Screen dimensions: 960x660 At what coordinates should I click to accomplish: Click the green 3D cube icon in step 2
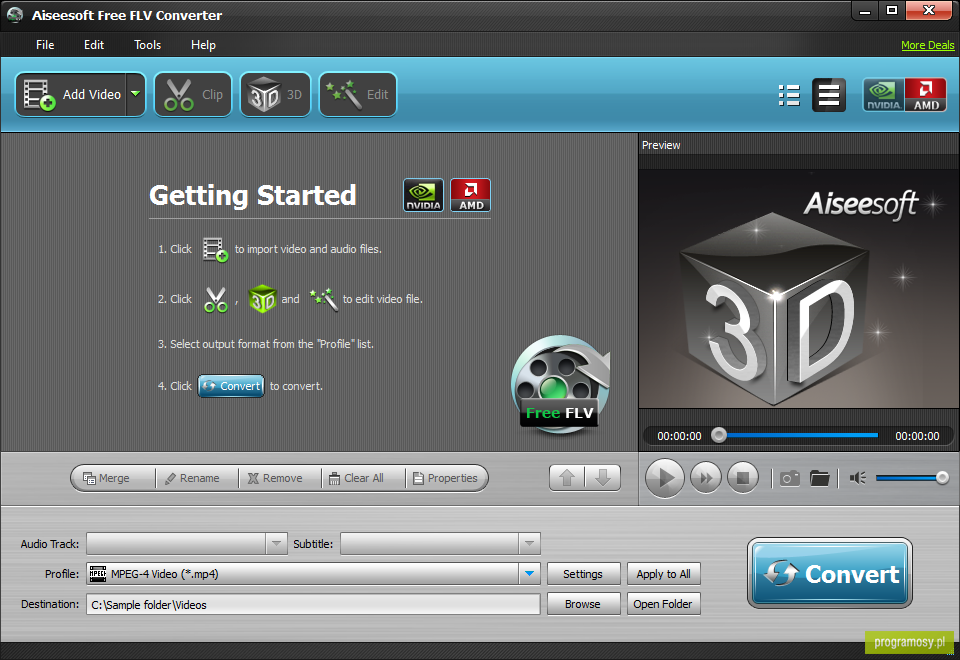coord(262,299)
